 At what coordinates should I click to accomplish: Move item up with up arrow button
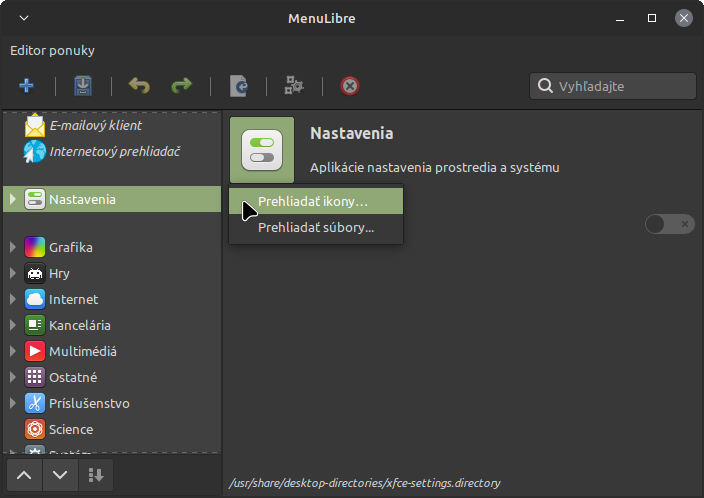[x=24, y=475]
